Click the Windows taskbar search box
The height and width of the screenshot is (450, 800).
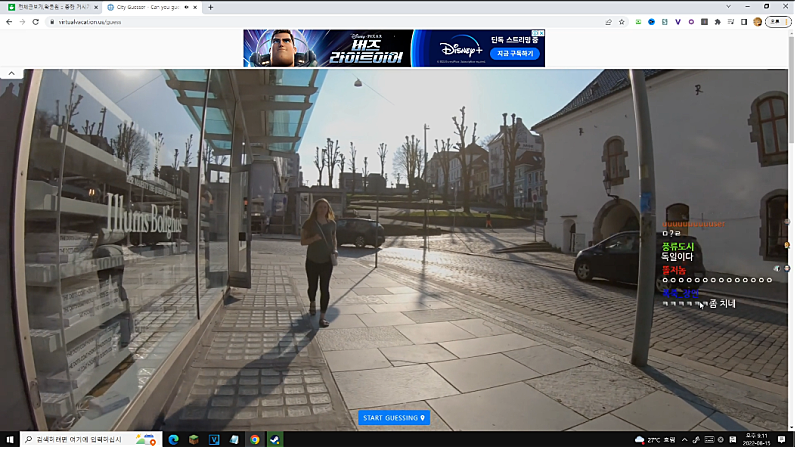pos(75,439)
